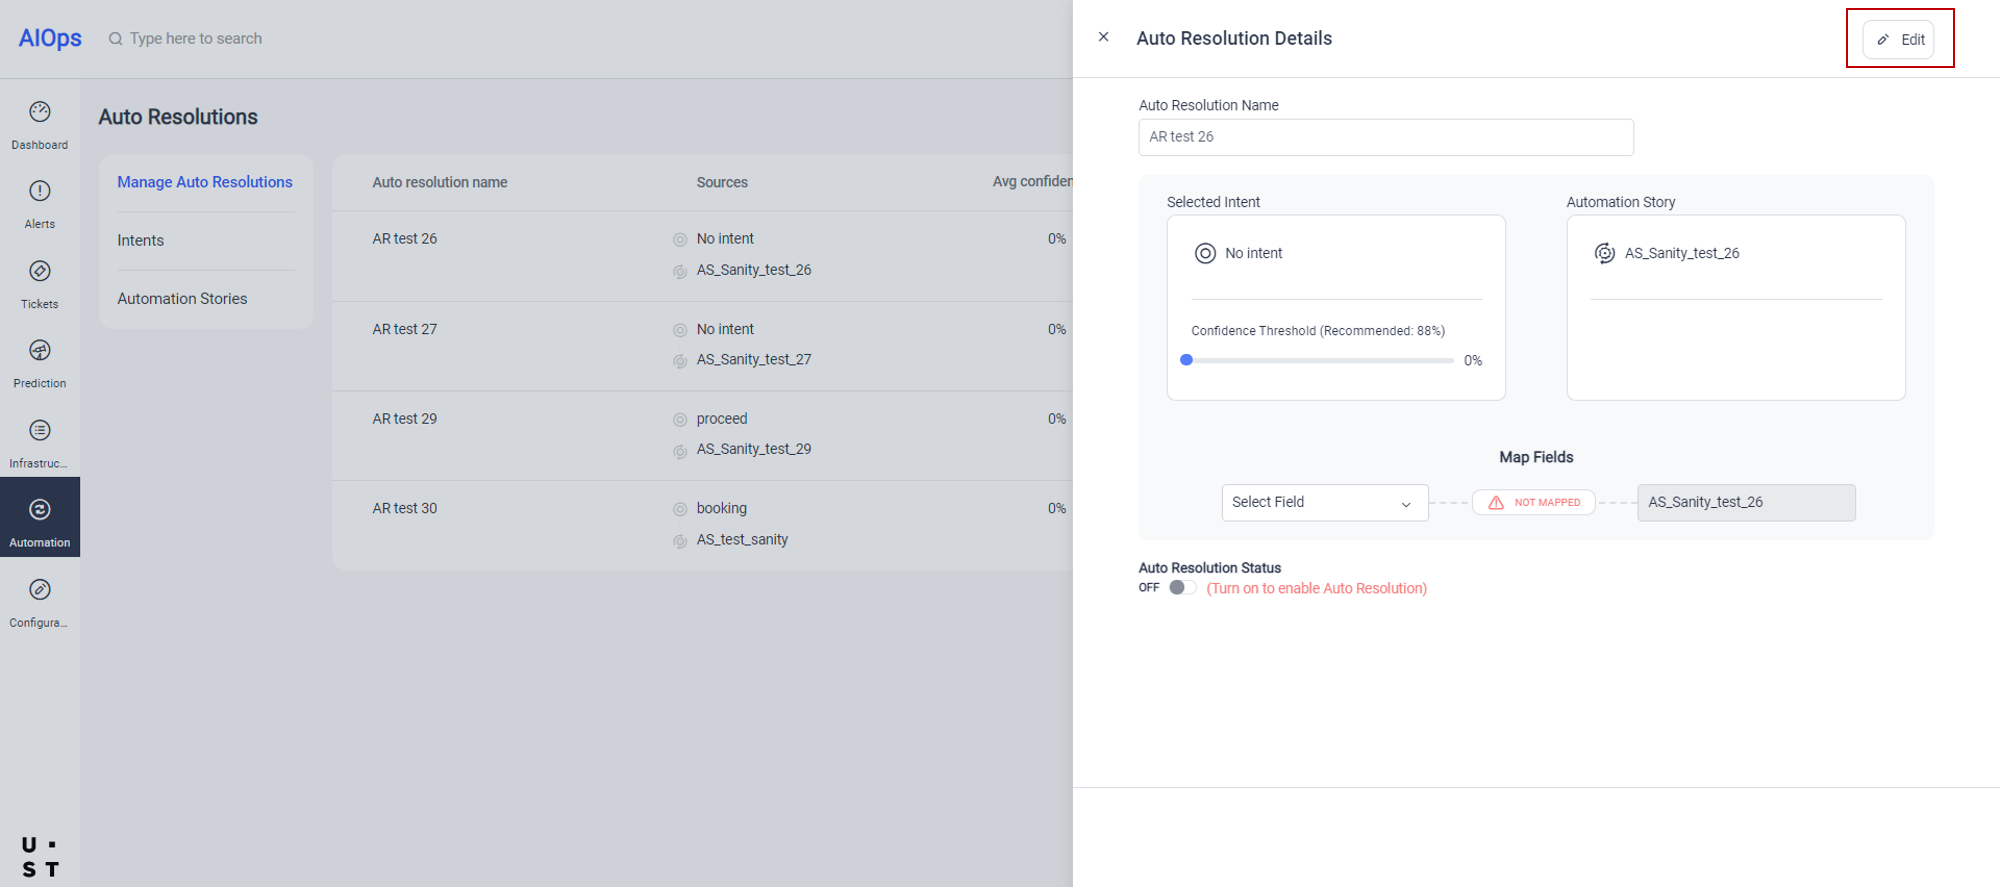Click the Edit button
The height and width of the screenshot is (887, 2000).
[1899, 39]
